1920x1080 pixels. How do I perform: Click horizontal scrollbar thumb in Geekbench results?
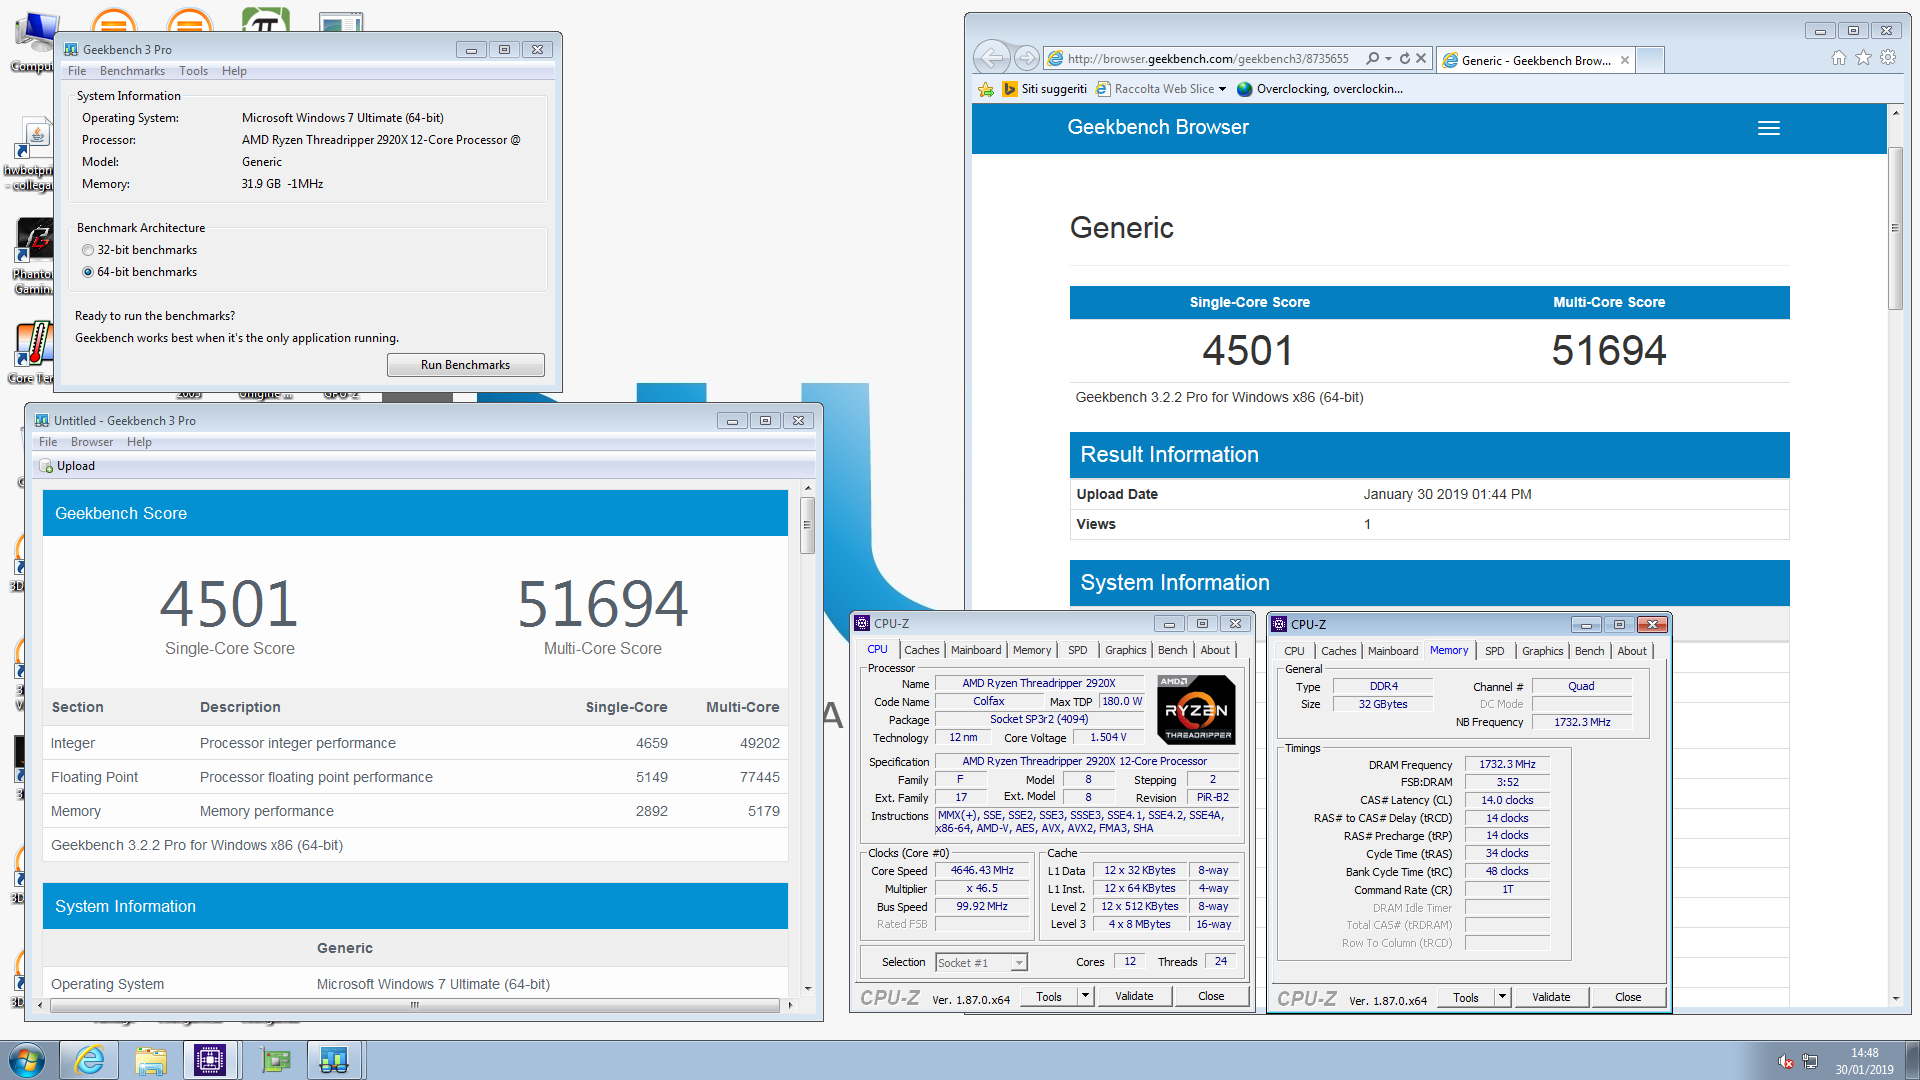coord(414,1005)
